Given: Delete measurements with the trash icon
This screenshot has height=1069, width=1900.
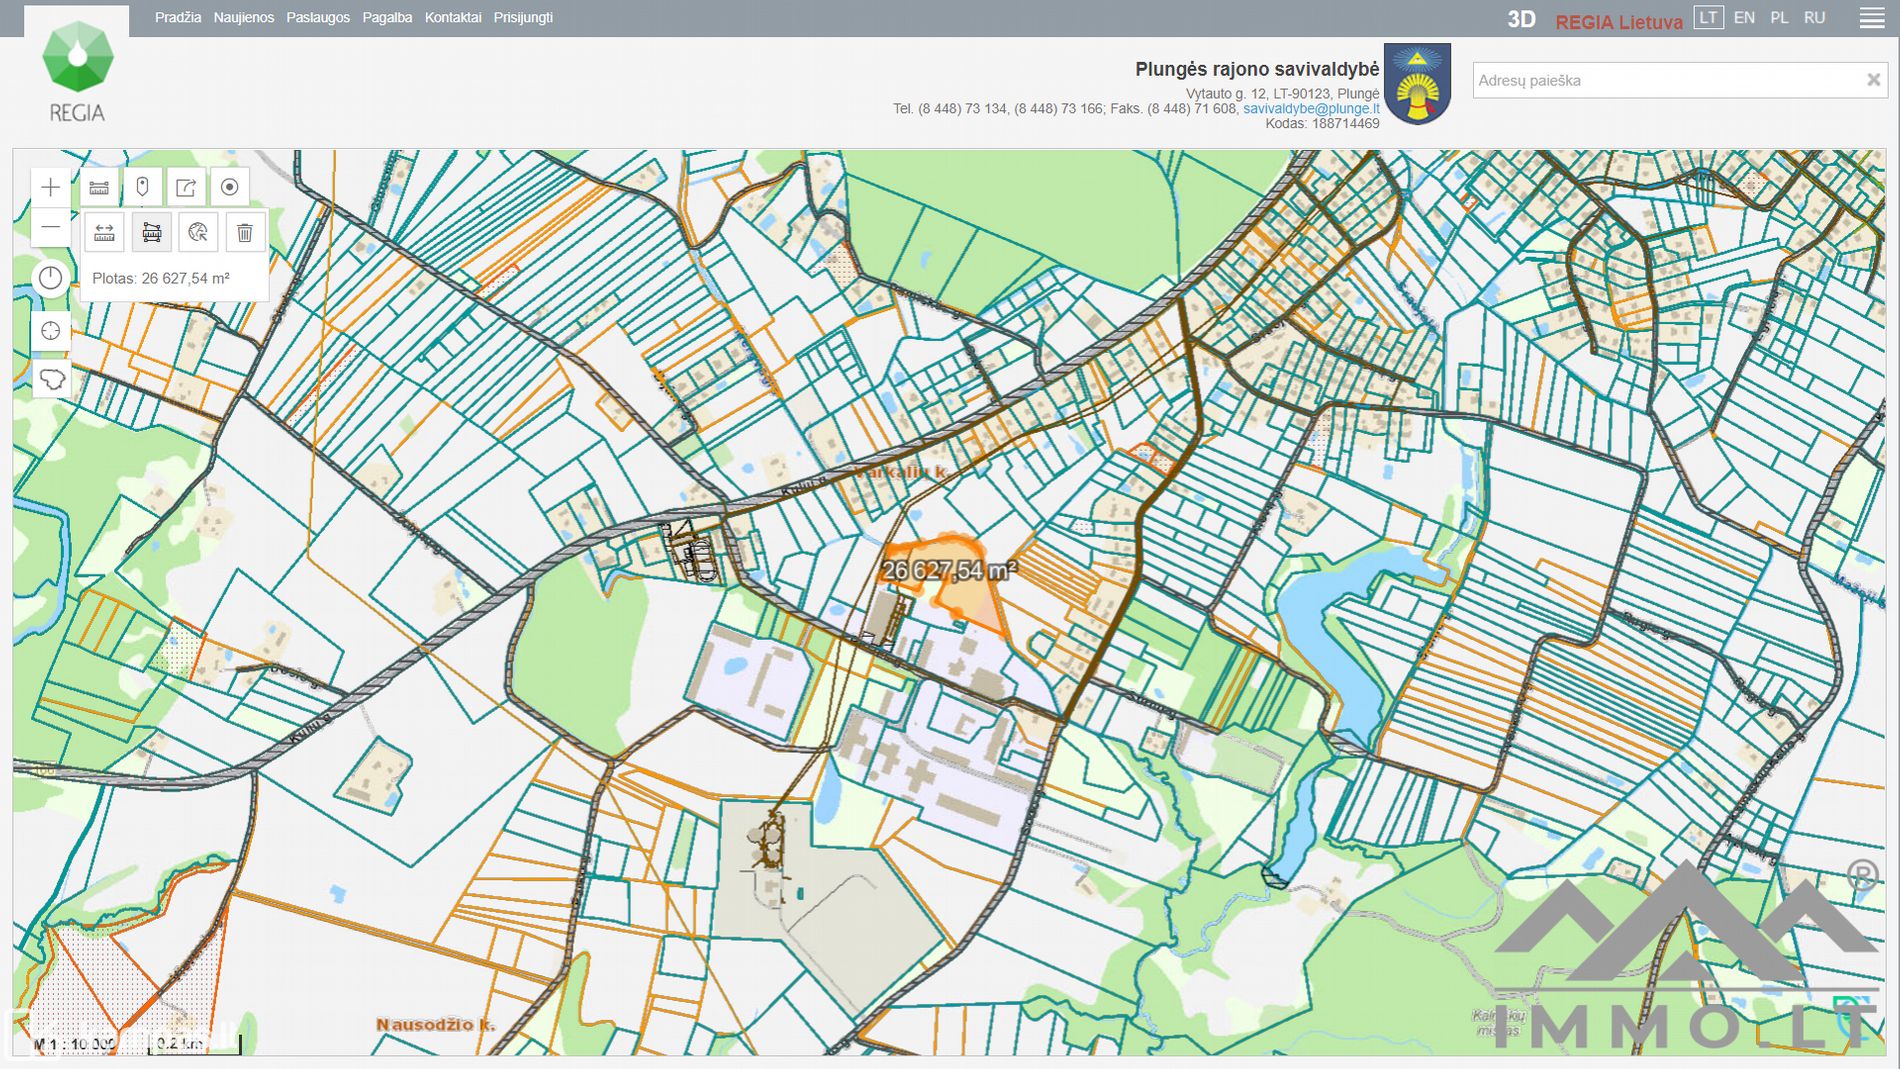Looking at the screenshot, I should tap(244, 233).
